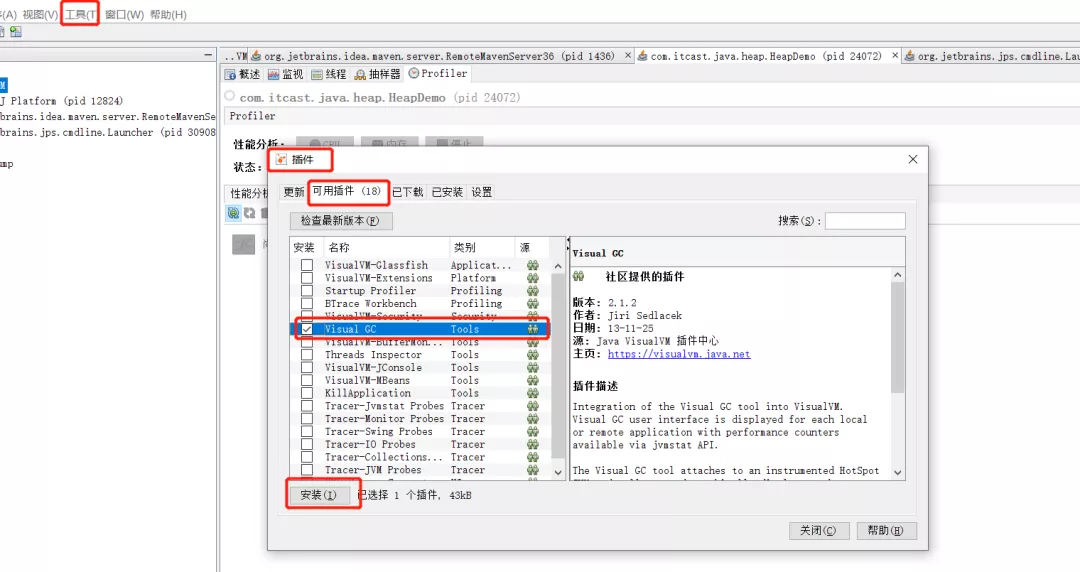Check the VisualVM-MBeans plugin checkbox
This screenshot has width=1080, height=572.
(x=307, y=380)
